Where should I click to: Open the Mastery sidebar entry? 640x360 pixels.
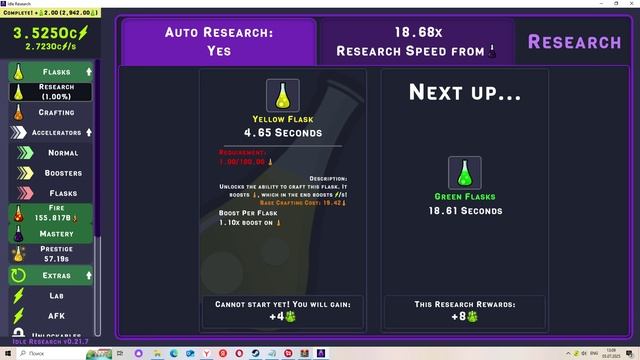coord(51,234)
